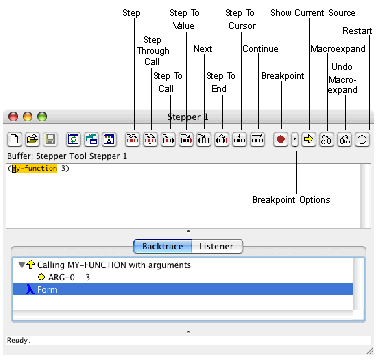Switch to the Listener tab

217,246
